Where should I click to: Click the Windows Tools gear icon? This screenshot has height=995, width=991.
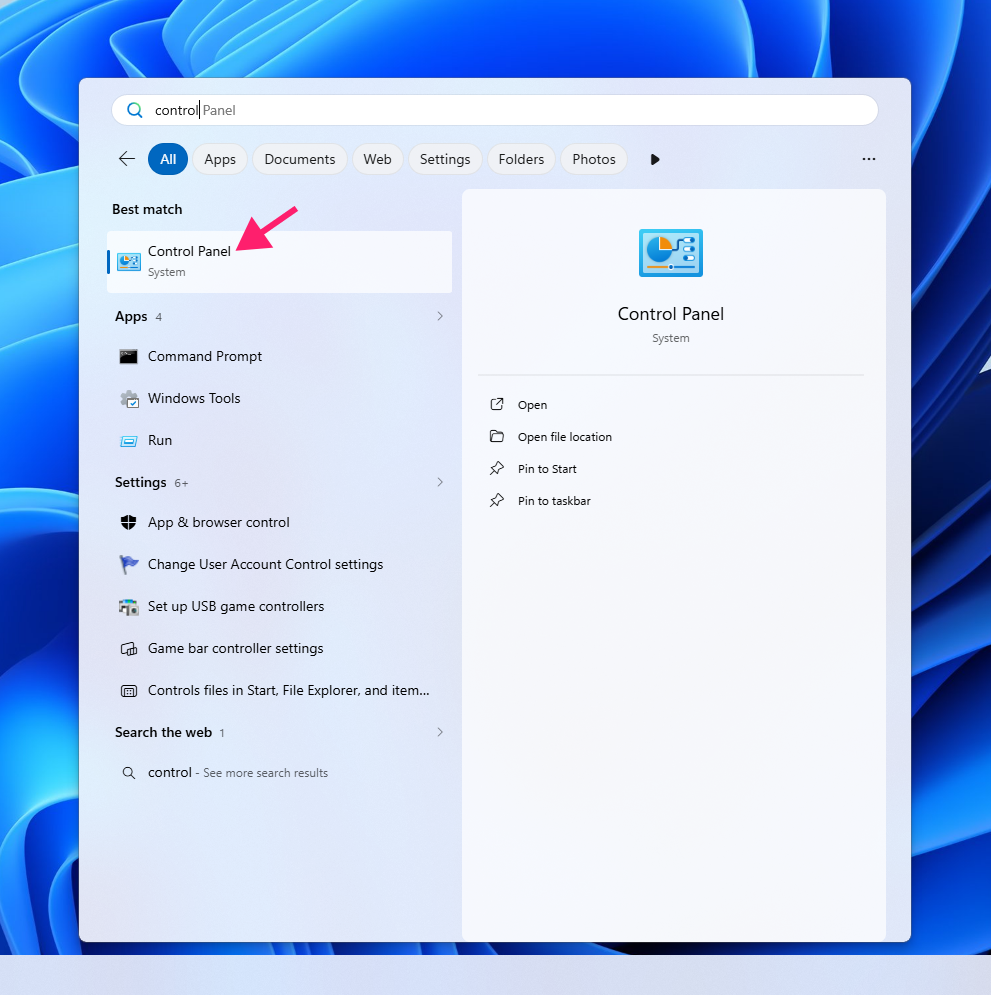[x=129, y=399]
